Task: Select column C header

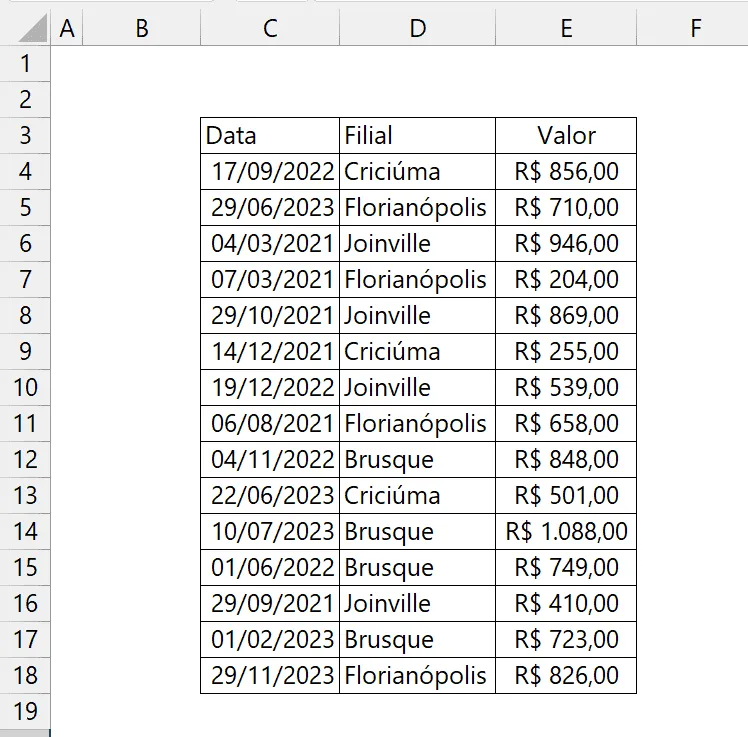Action: tap(270, 28)
